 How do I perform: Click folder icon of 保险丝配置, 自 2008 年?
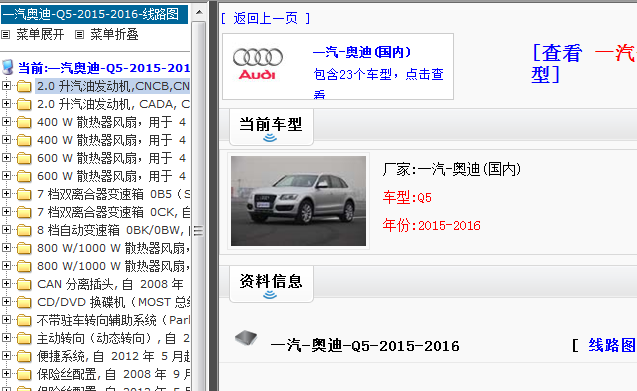pos(24,374)
